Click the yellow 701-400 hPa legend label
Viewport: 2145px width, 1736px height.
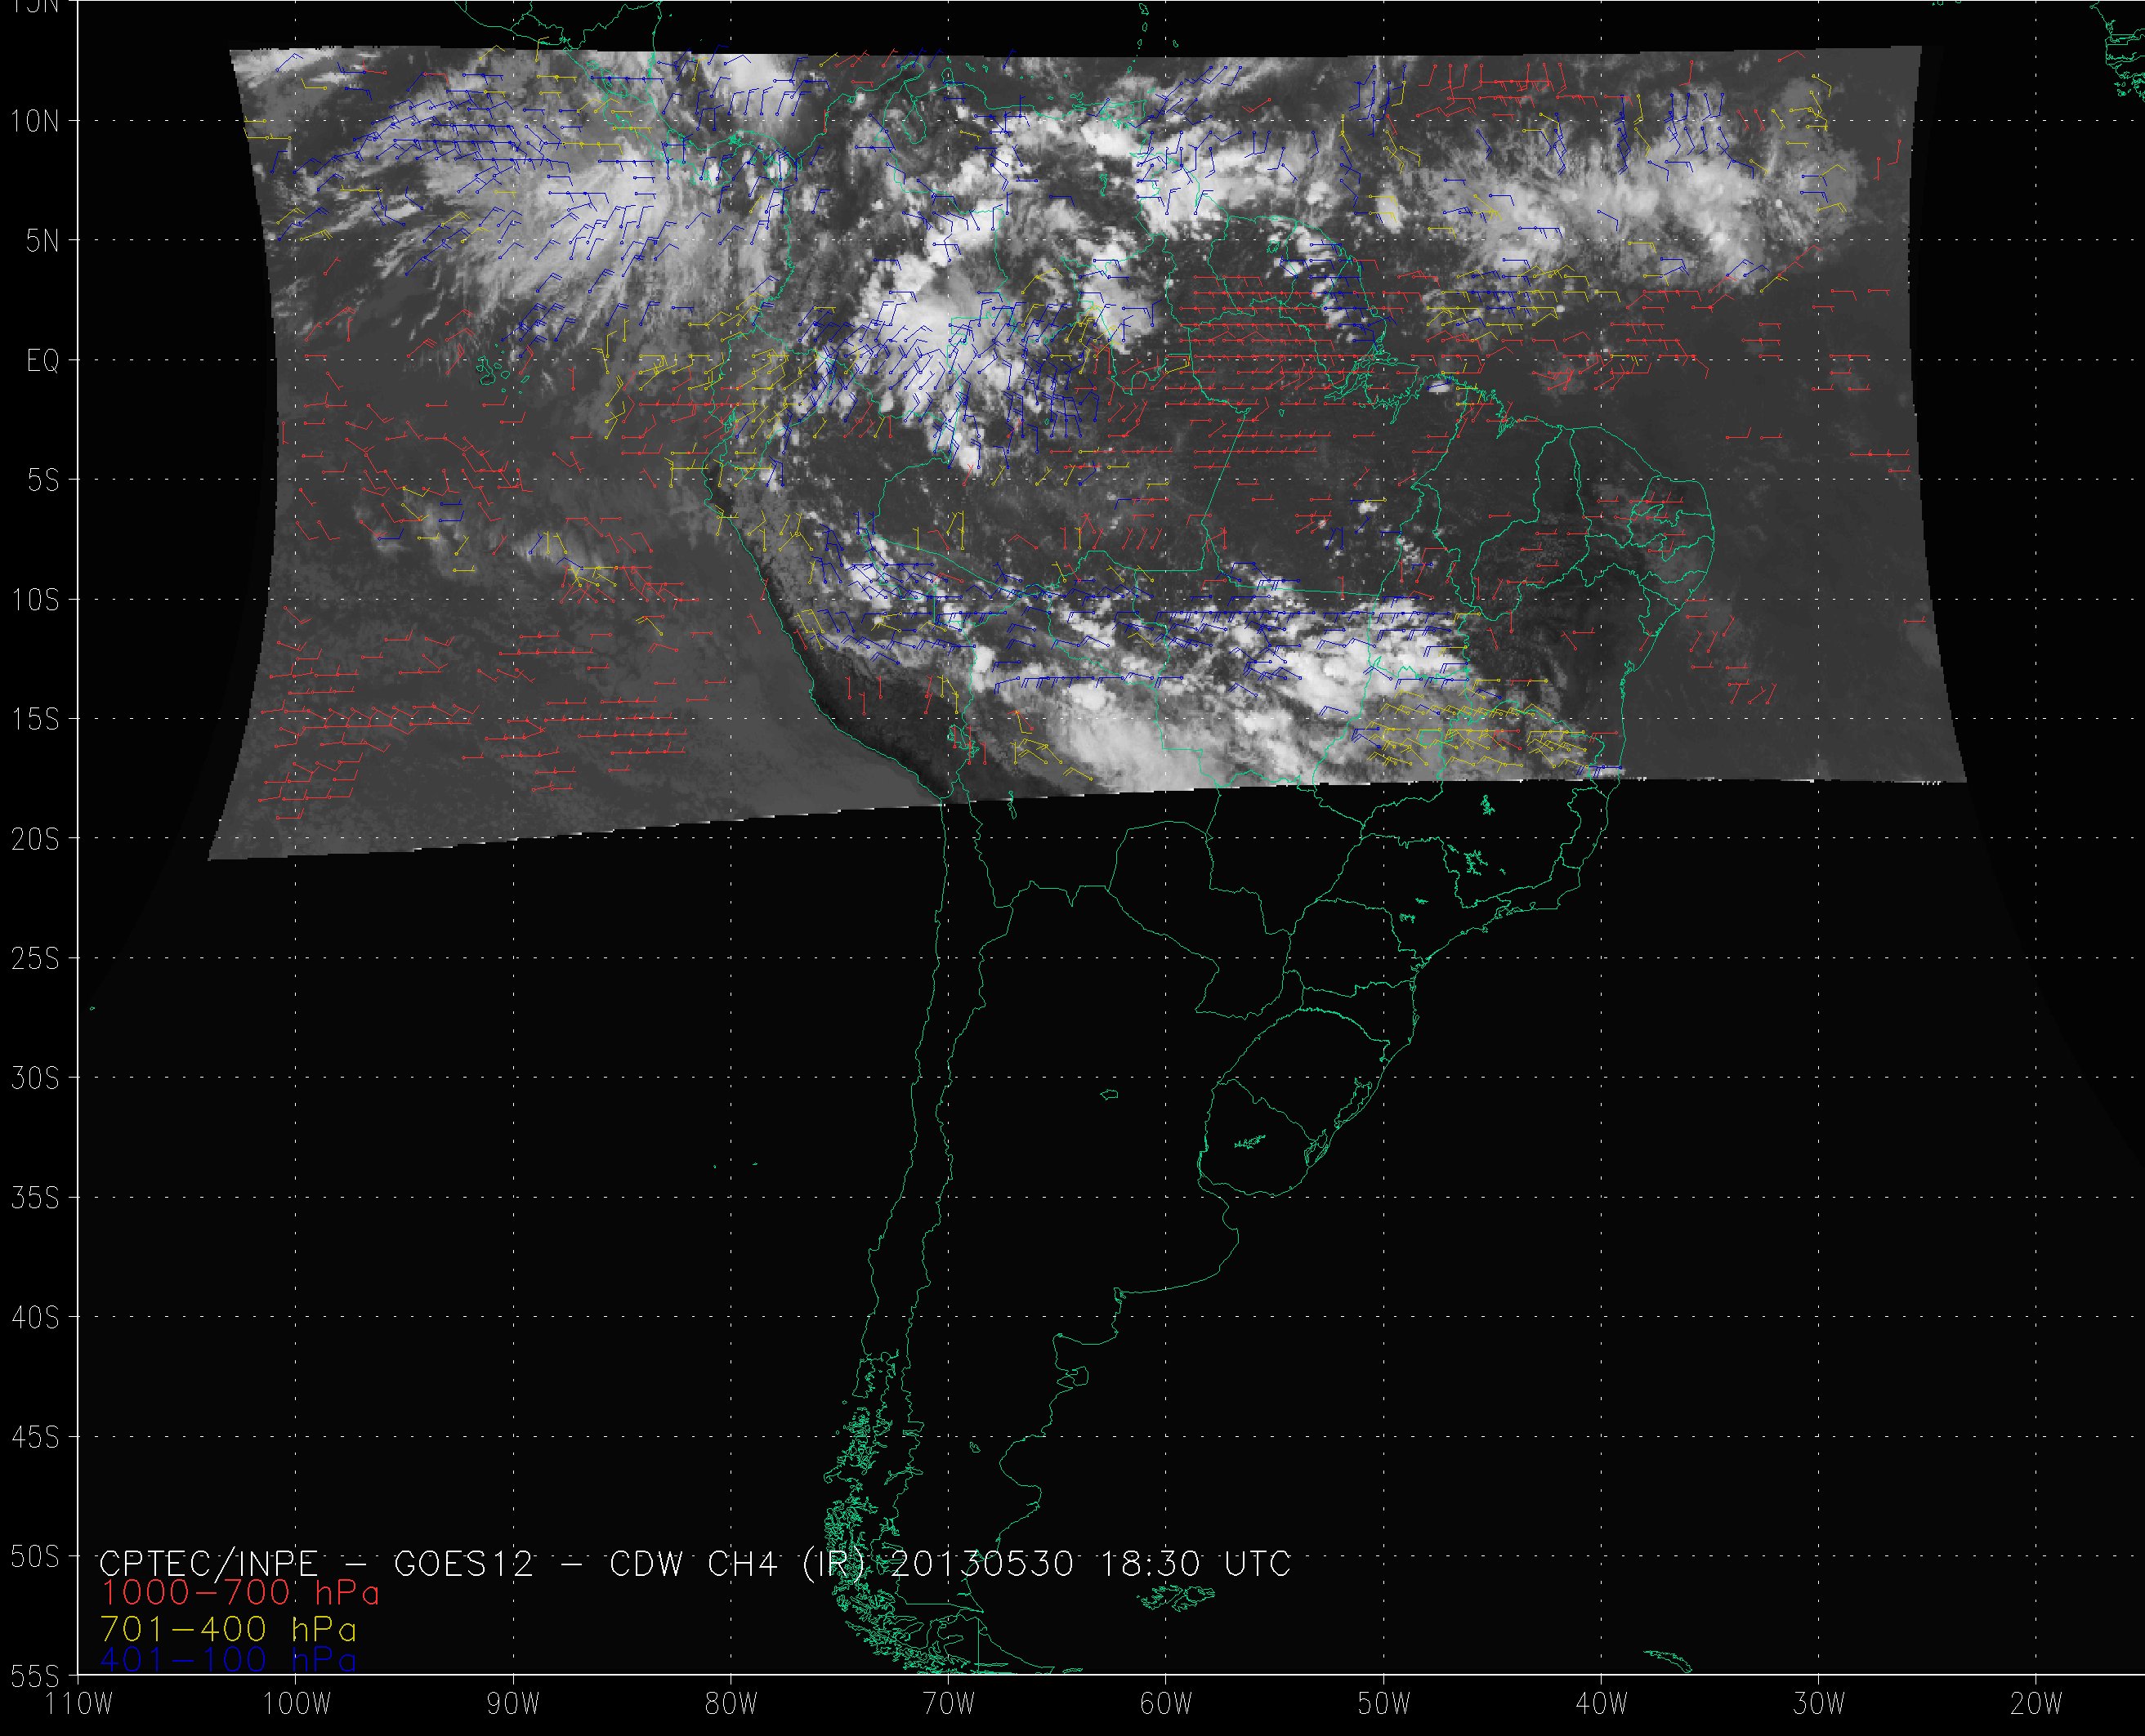228,1628
